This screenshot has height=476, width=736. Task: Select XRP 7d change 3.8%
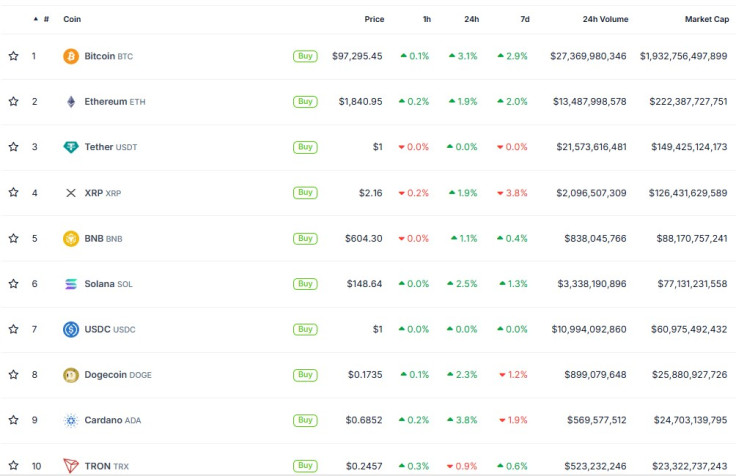[512, 193]
